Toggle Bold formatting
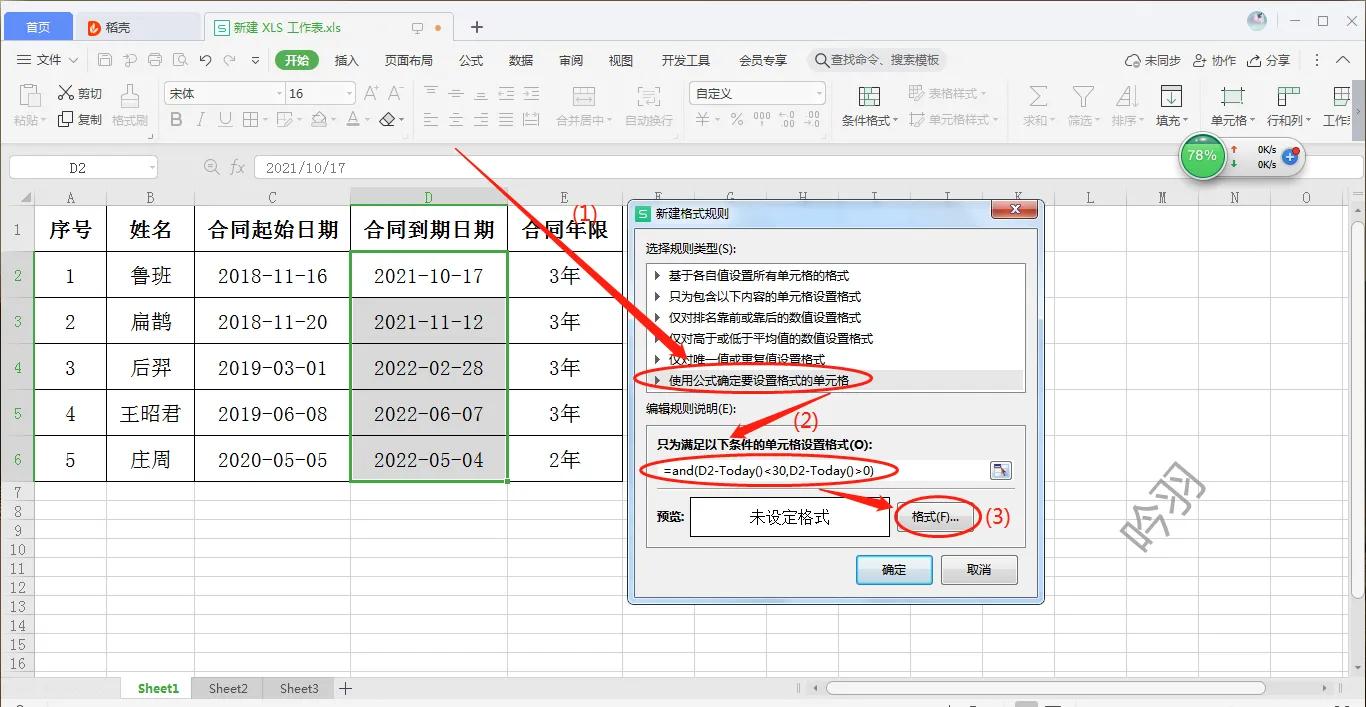Screen dimensions: 1366x707 [x=176, y=119]
